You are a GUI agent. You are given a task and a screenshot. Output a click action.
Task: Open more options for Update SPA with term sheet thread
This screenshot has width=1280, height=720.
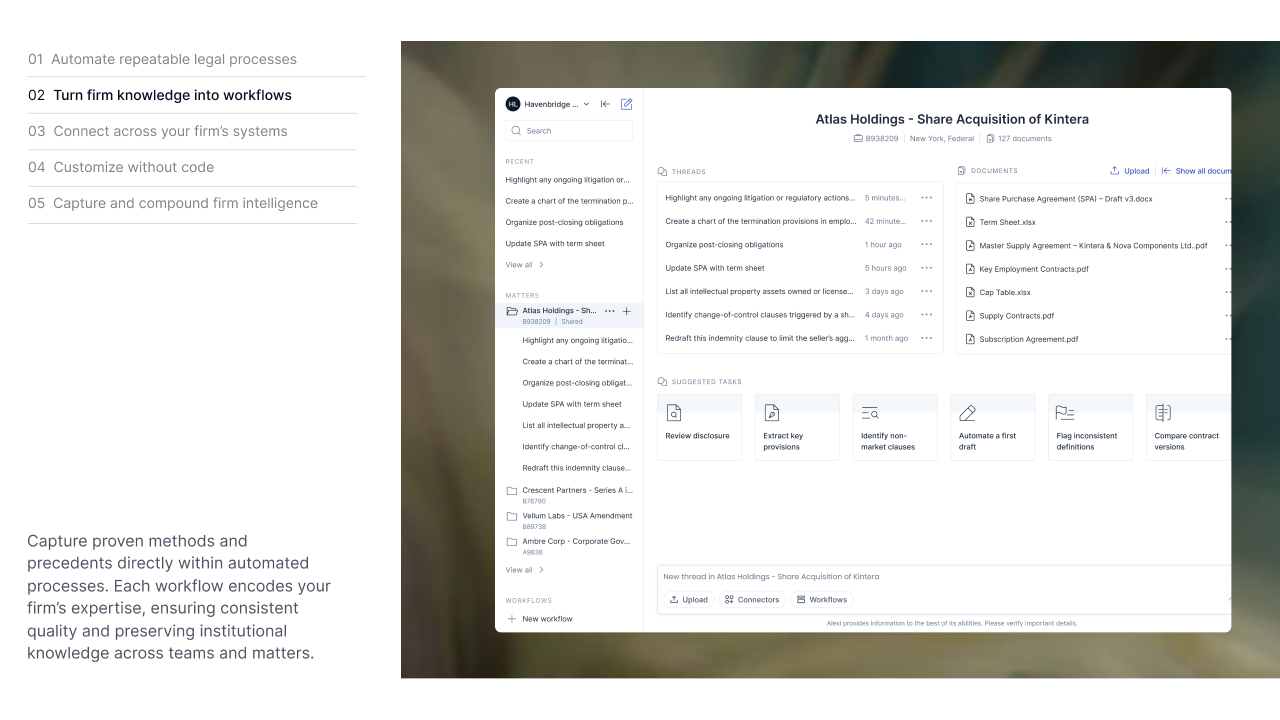point(926,268)
